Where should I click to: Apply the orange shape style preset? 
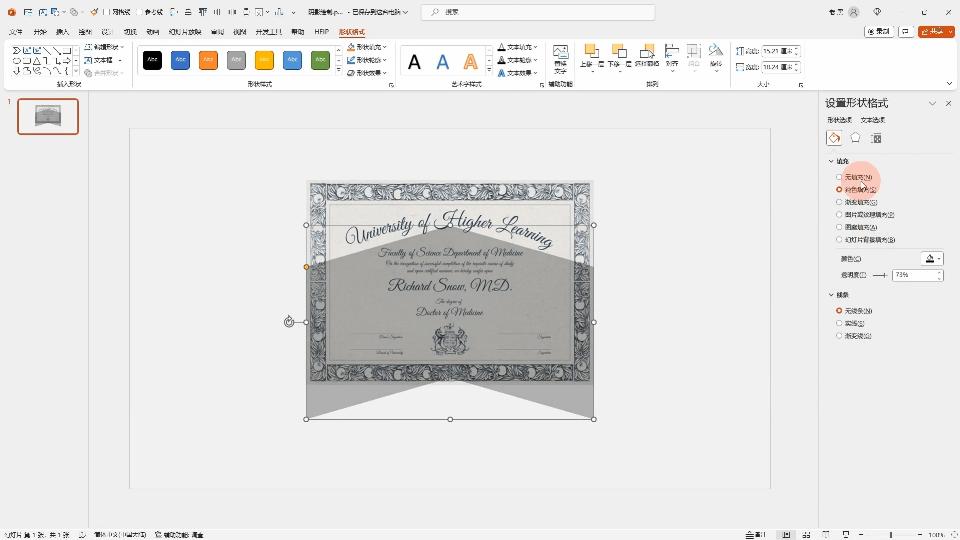point(208,60)
